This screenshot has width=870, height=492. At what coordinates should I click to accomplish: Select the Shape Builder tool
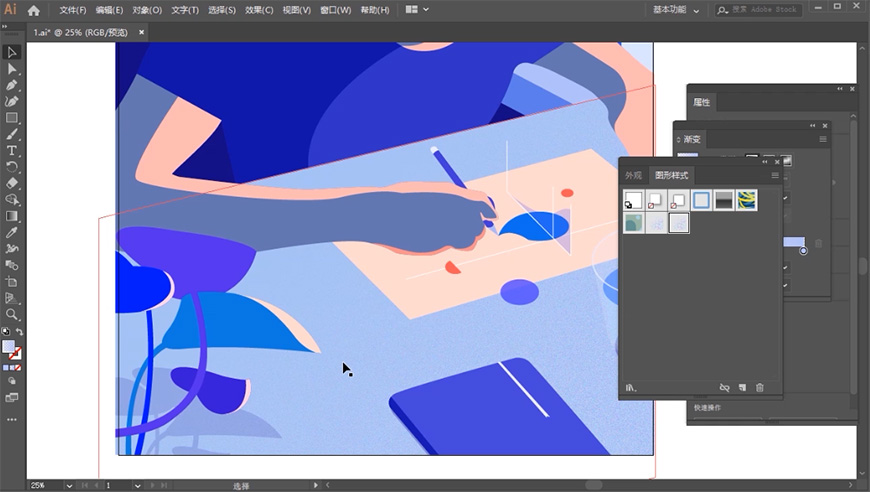click(x=11, y=200)
